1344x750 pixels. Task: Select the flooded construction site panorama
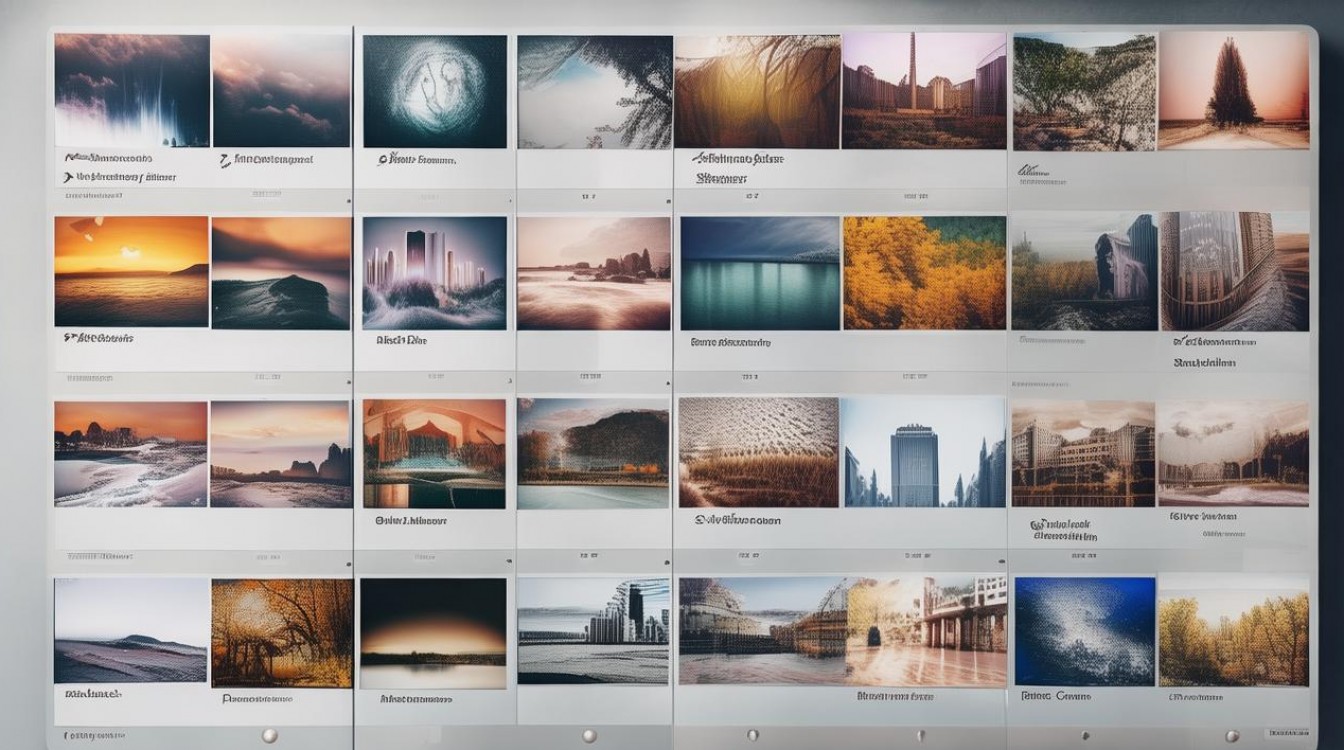(842, 631)
